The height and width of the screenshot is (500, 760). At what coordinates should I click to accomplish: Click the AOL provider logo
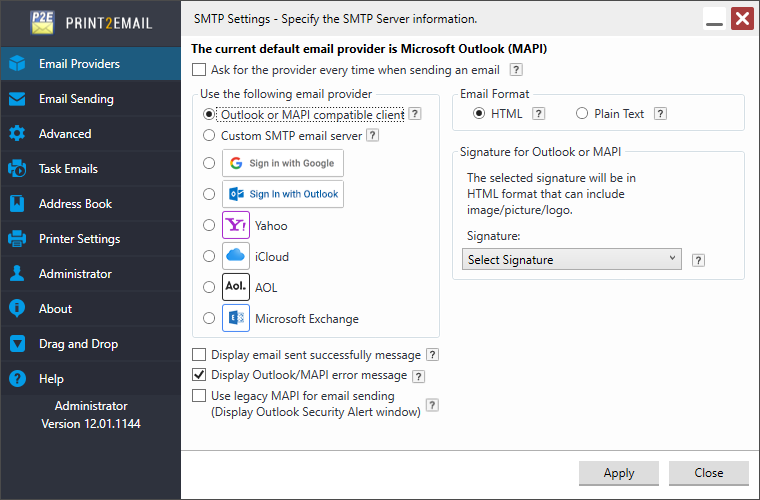(x=236, y=287)
